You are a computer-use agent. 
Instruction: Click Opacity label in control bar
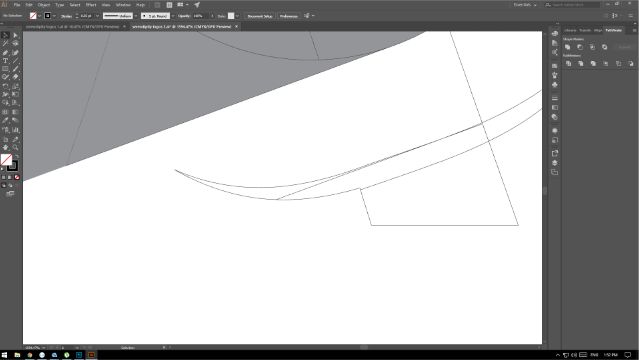(184, 16)
